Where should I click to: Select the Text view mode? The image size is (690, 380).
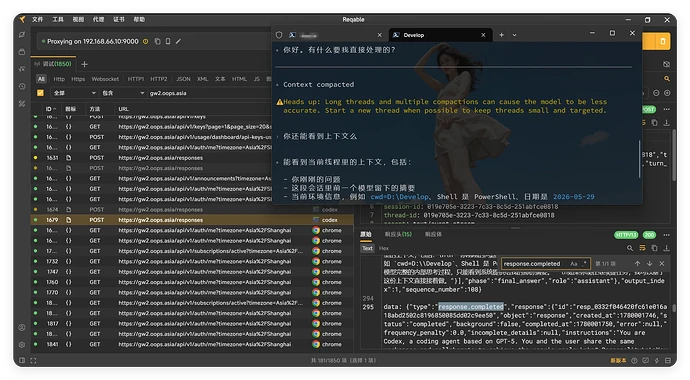pyautogui.click(x=367, y=248)
